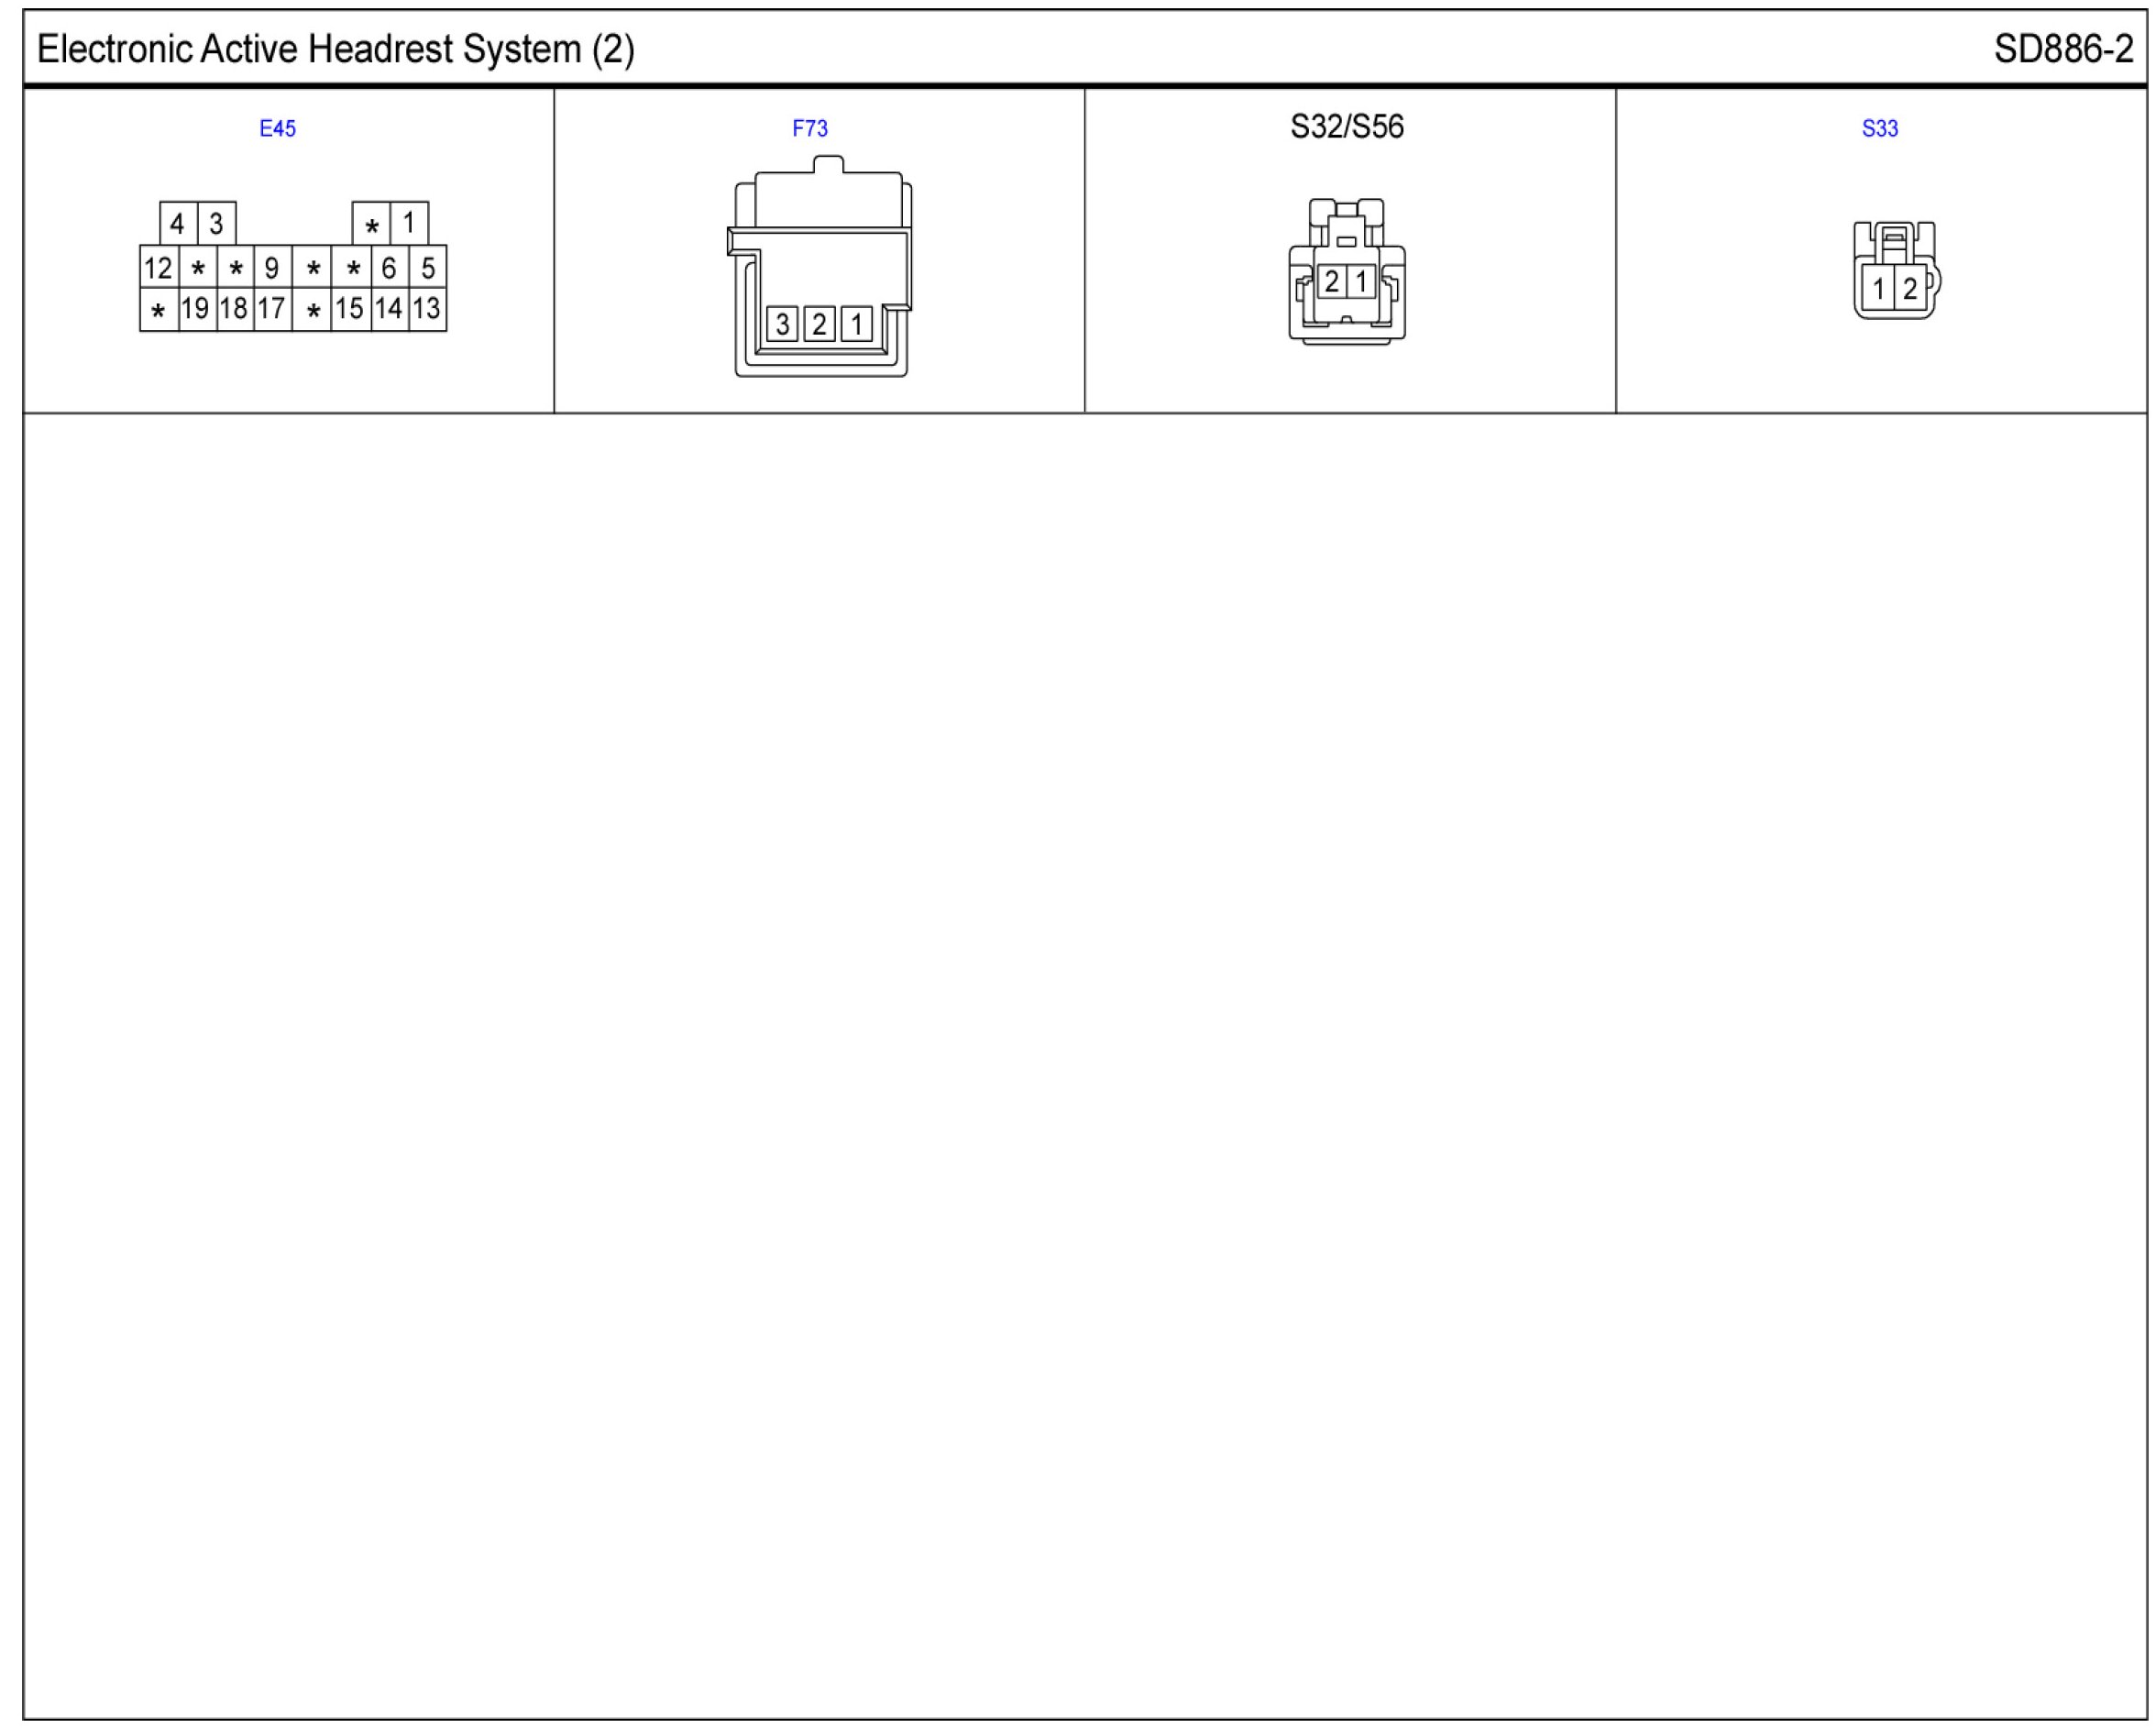Select the S32/S56 connector label
Screen dimensions: 2156x1728
coord(1346,127)
